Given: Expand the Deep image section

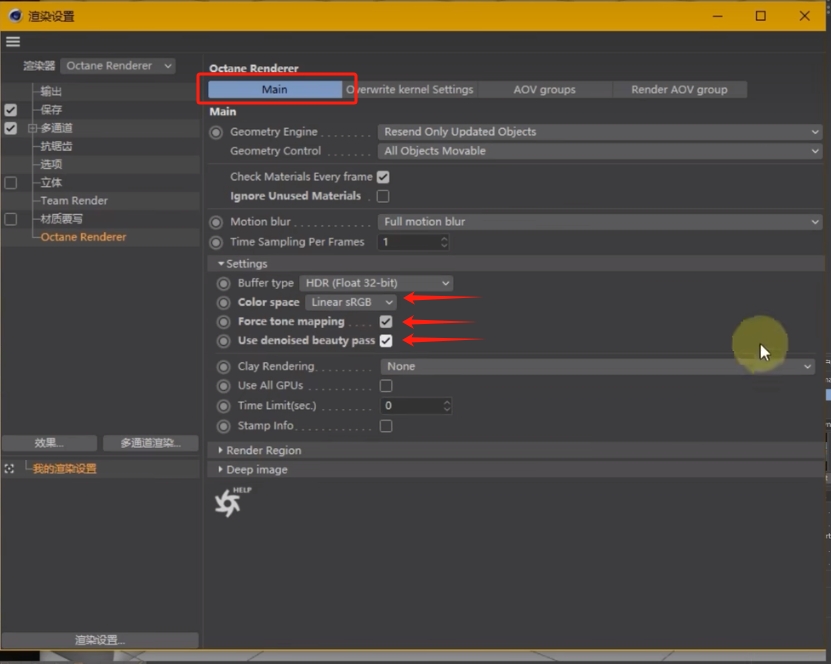Looking at the screenshot, I should [220, 470].
